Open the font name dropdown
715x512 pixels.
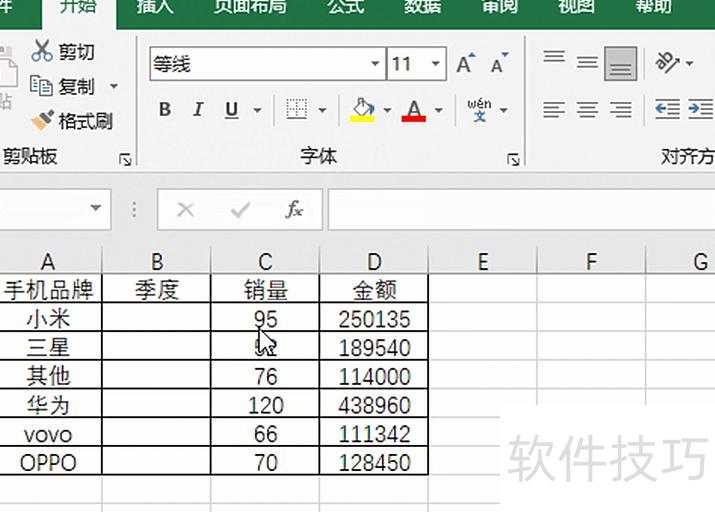click(375, 63)
